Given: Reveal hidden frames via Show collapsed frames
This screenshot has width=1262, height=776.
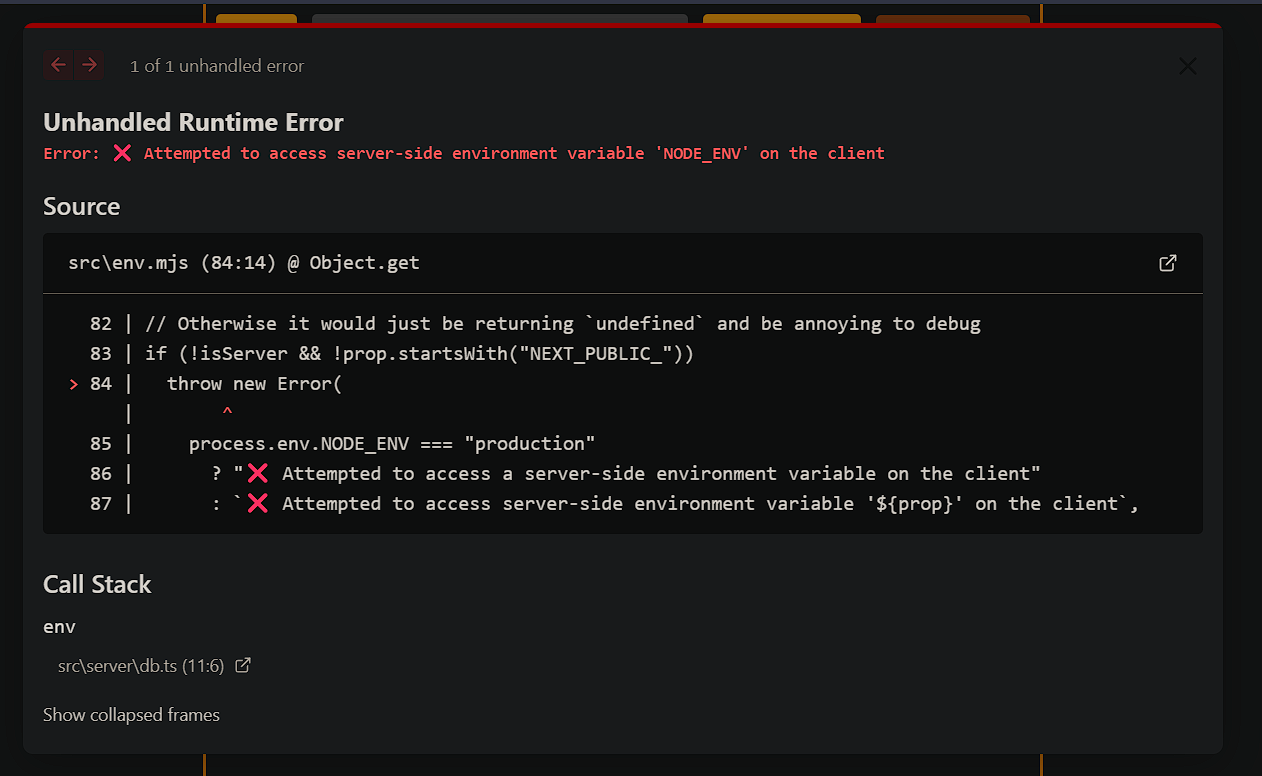Looking at the screenshot, I should (x=131, y=714).
